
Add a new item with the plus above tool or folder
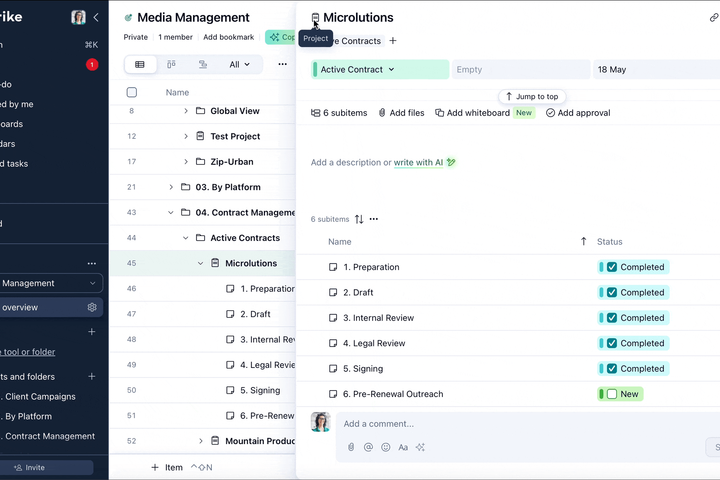pyautogui.click(x=92, y=332)
